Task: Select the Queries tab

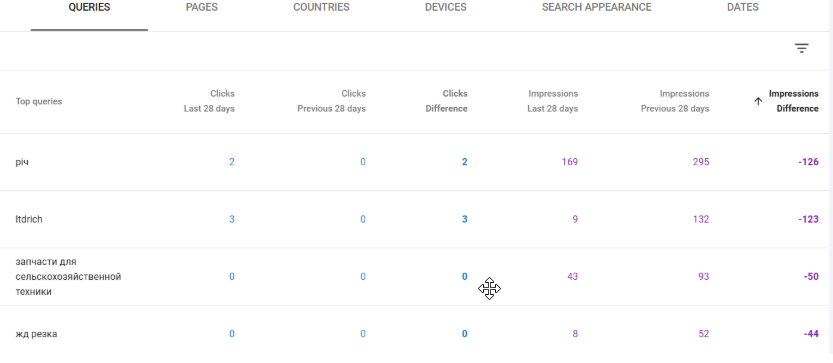Action: coord(89,7)
